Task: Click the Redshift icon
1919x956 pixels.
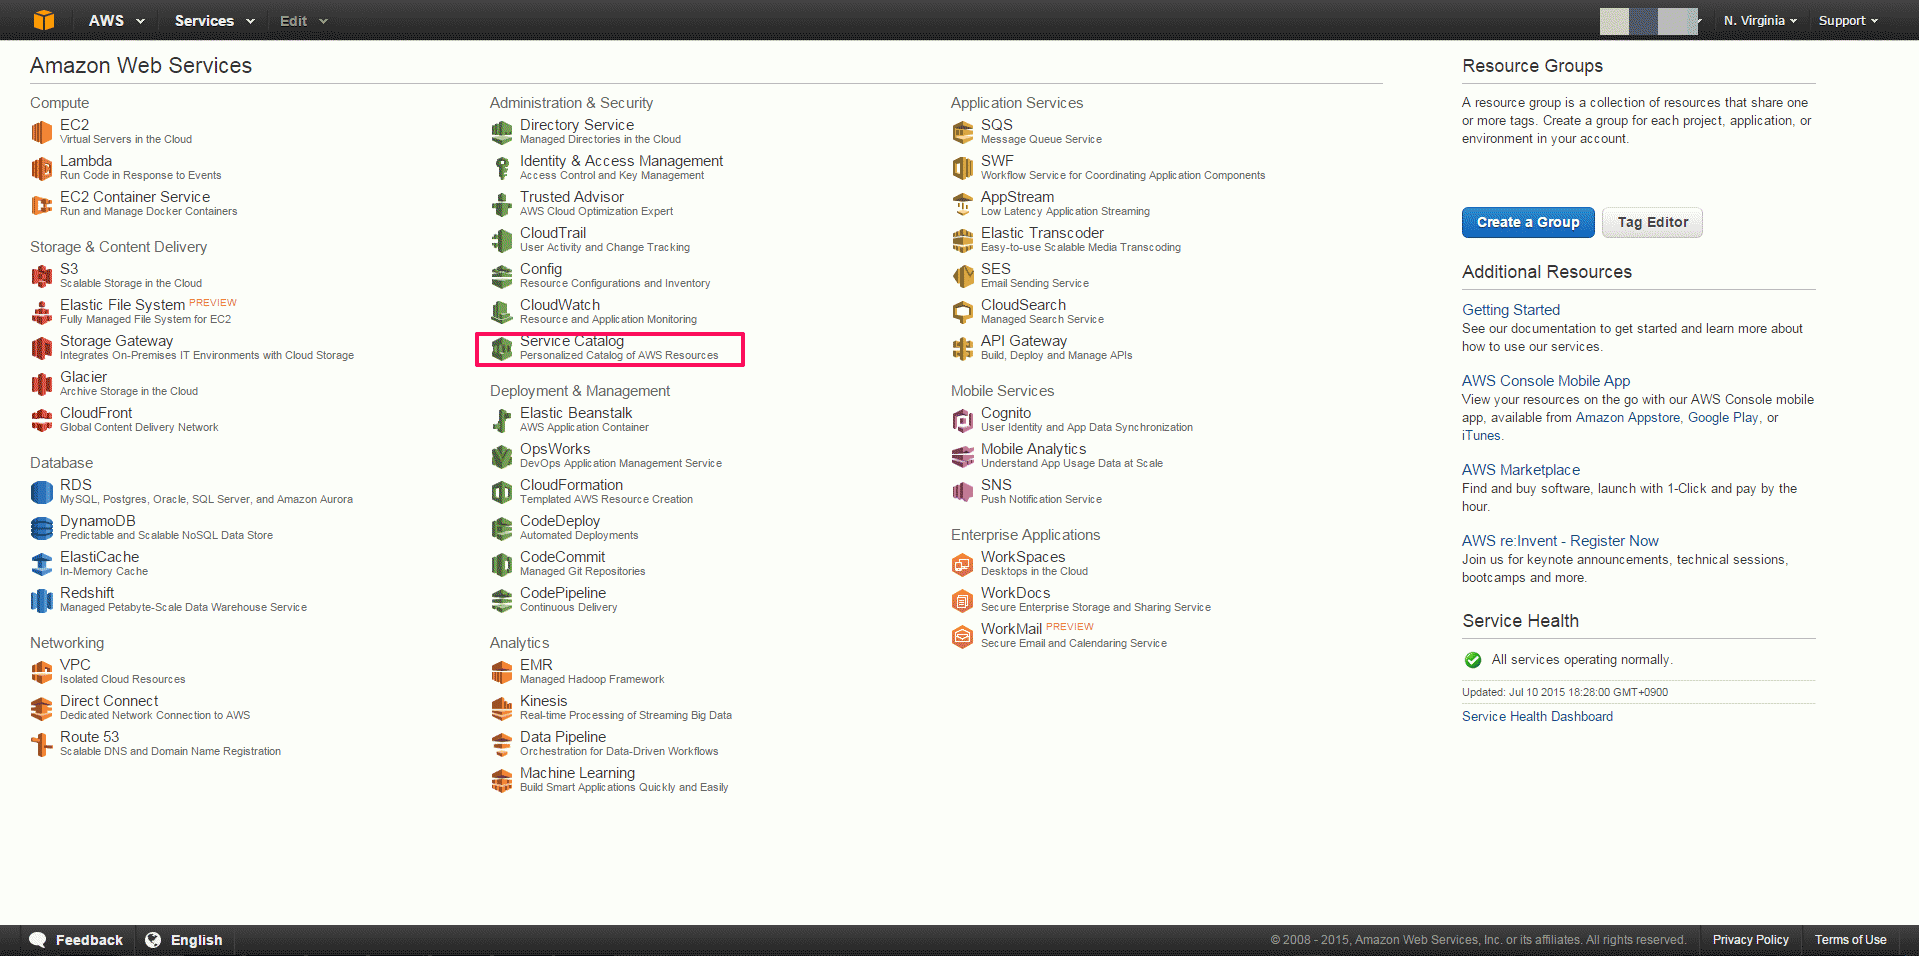Action: (x=42, y=600)
